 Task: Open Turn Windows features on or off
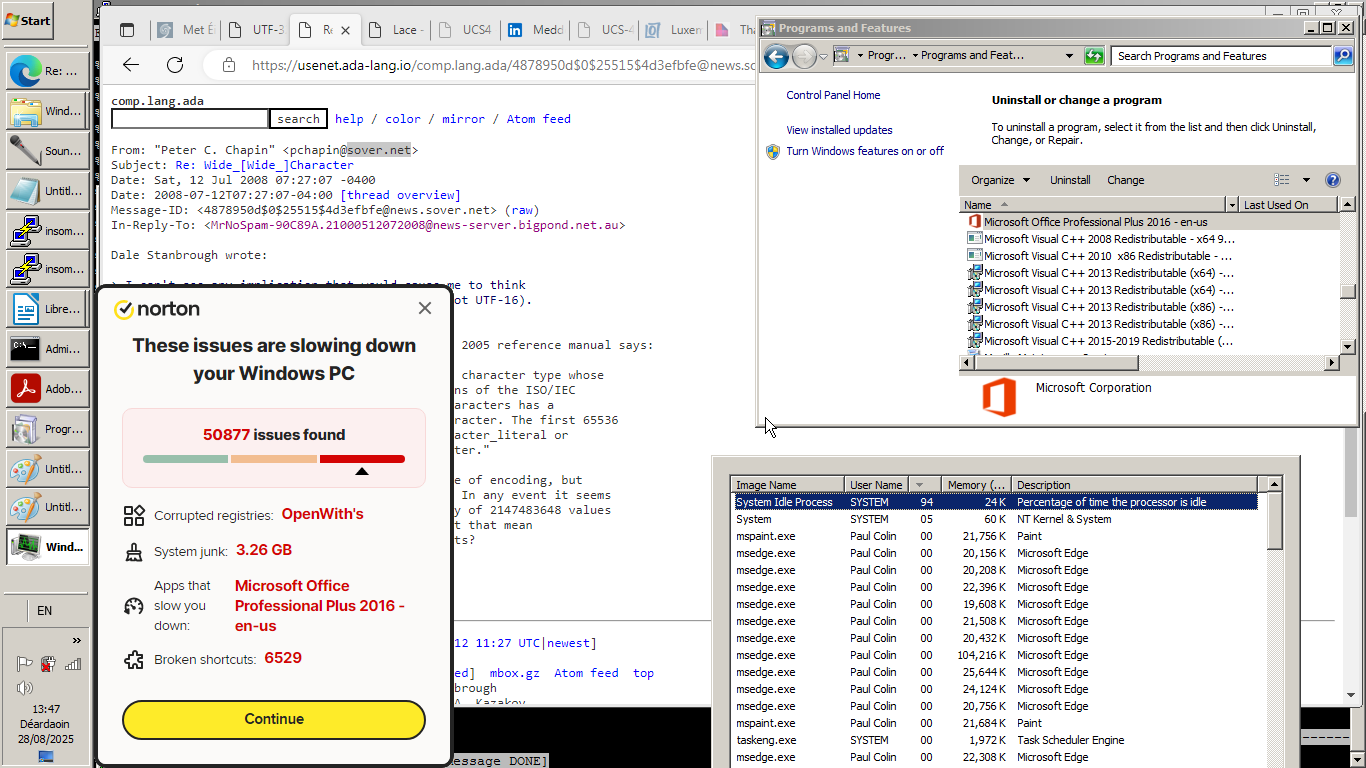tap(865, 151)
